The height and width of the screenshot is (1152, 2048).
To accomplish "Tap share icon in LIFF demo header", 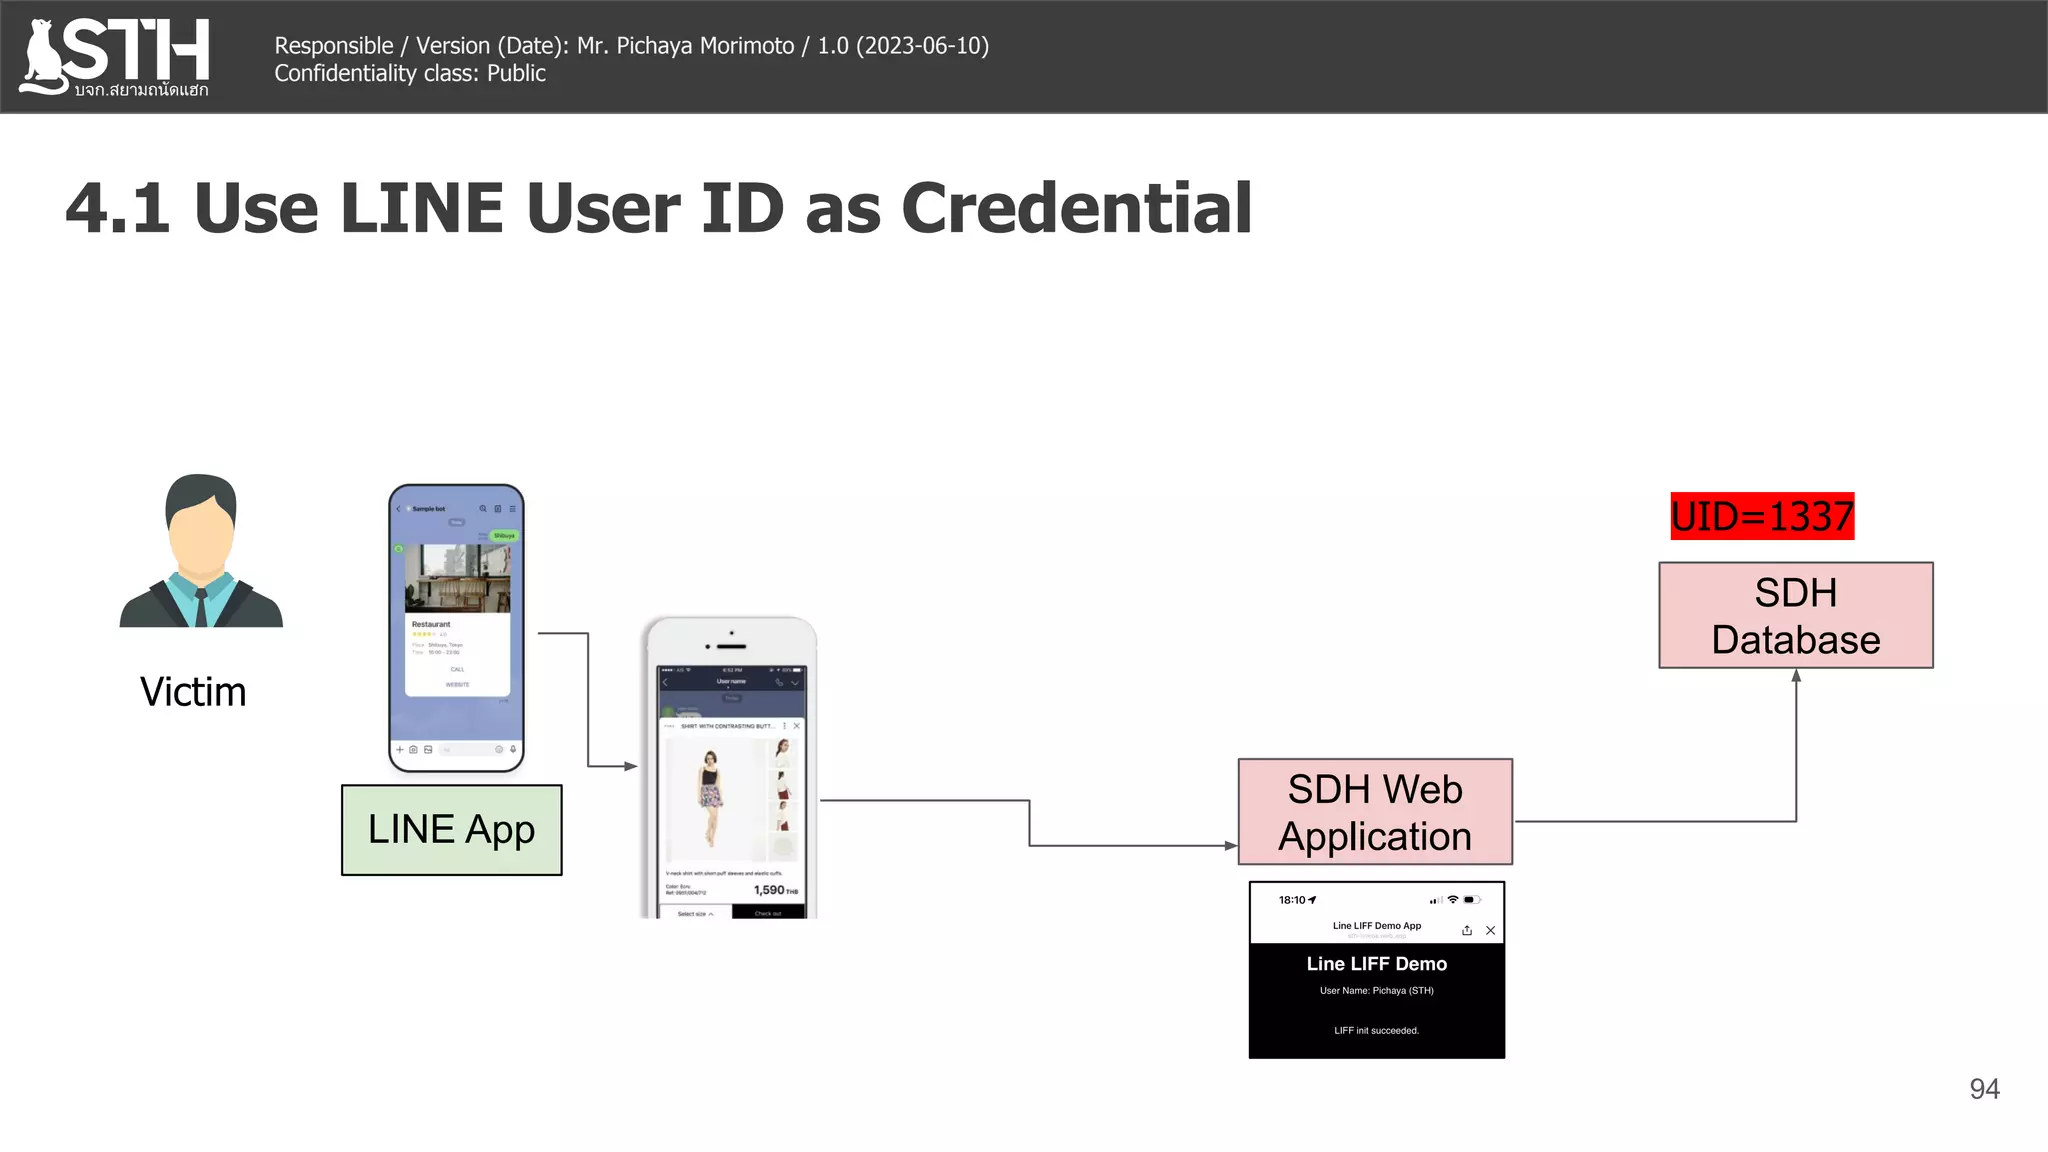I will pos(1467,930).
